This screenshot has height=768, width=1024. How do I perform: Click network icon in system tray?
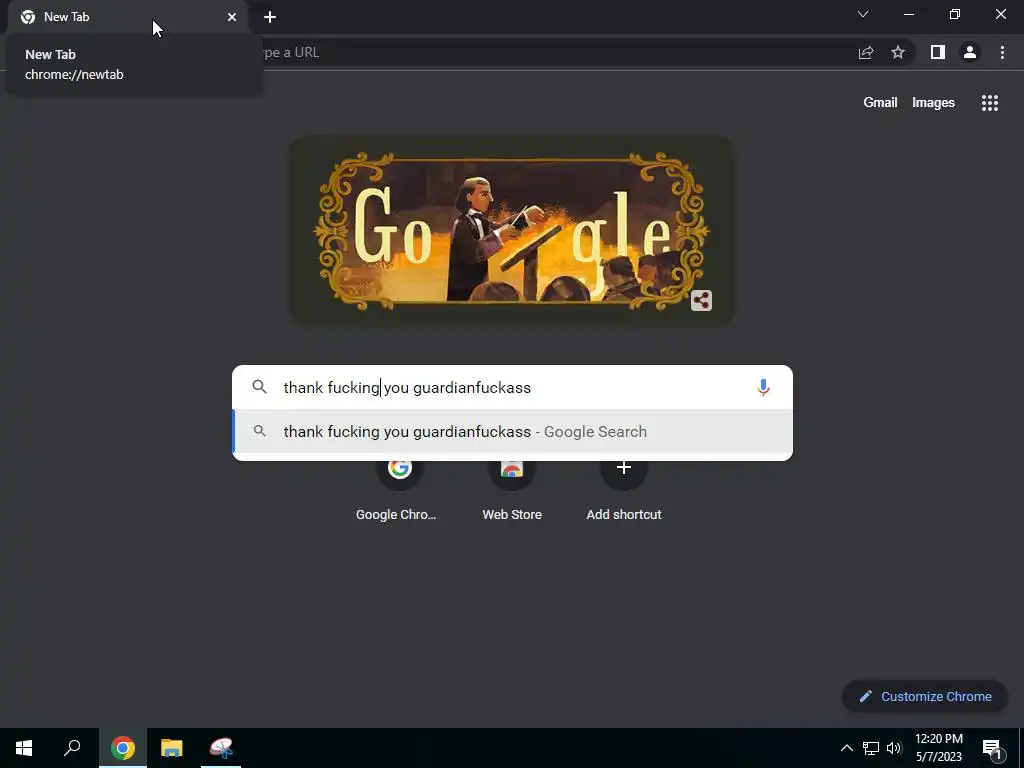(871, 748)
